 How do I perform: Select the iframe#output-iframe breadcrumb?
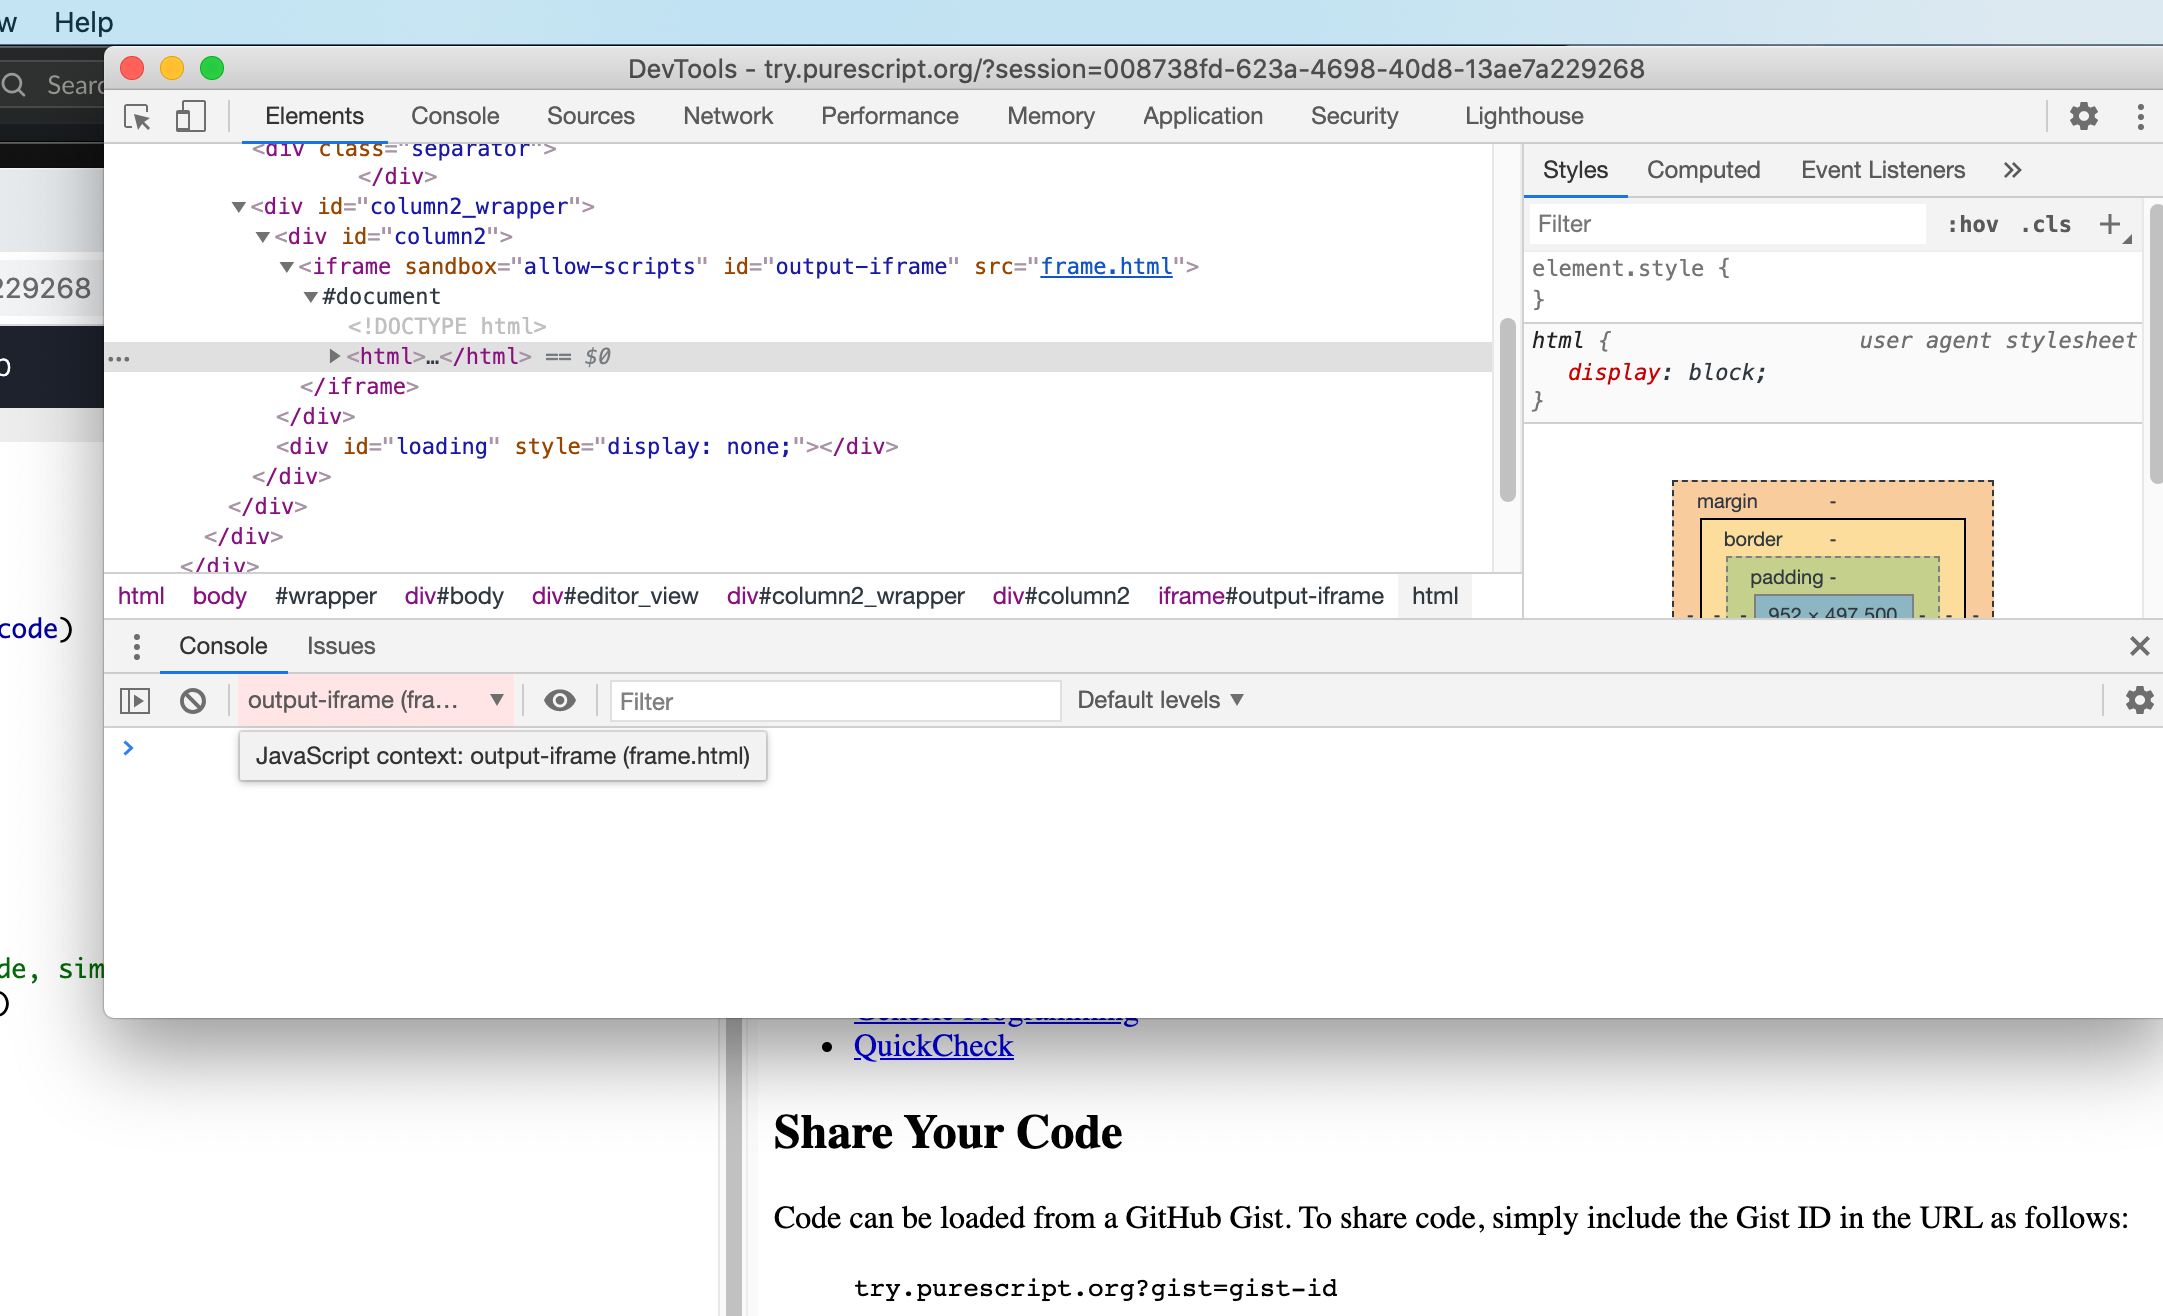1271,596
